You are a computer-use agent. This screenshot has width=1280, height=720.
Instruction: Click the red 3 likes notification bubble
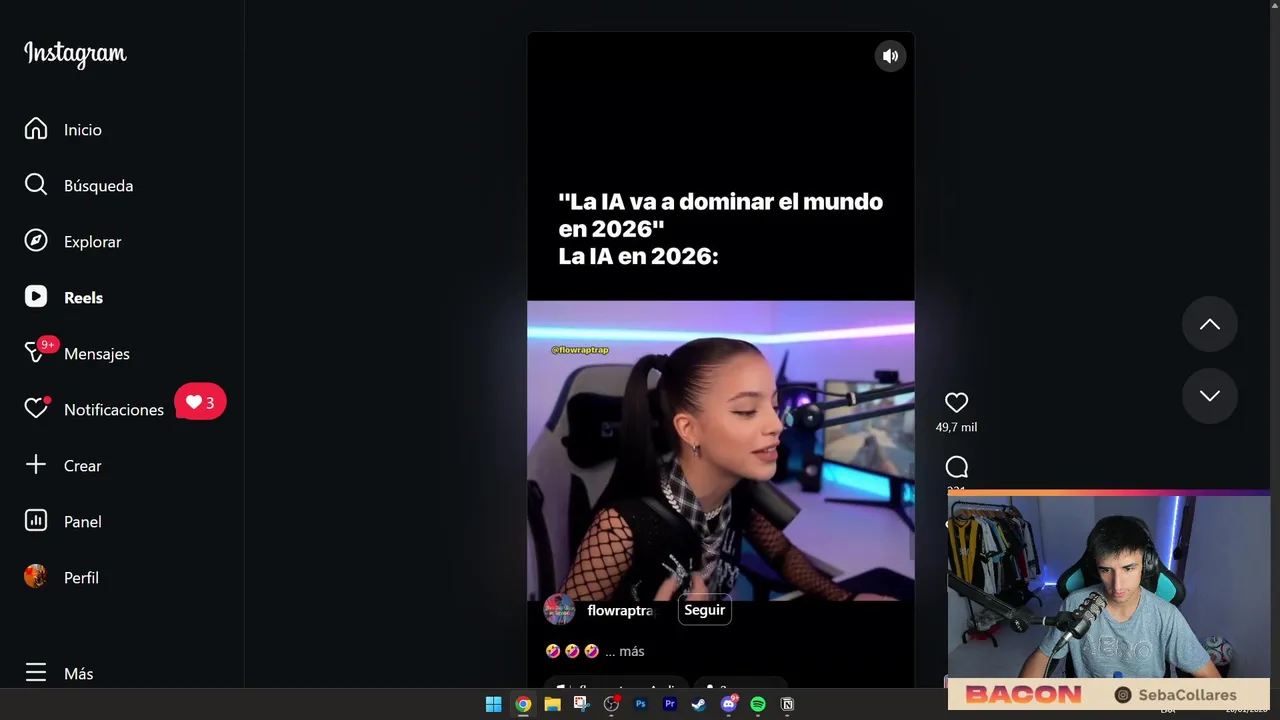[200, 402]
